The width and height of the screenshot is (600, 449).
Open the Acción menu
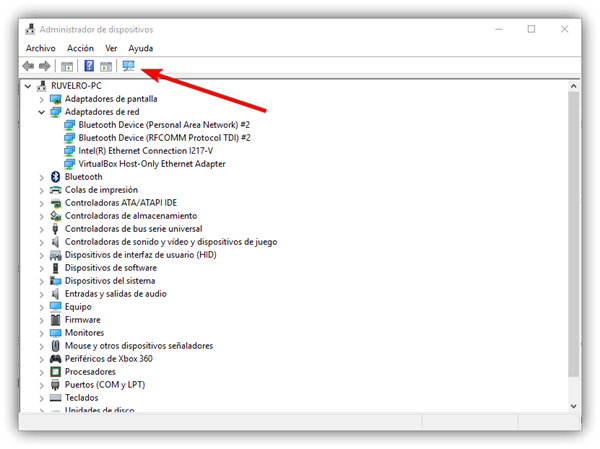click(x=80, y=48)
